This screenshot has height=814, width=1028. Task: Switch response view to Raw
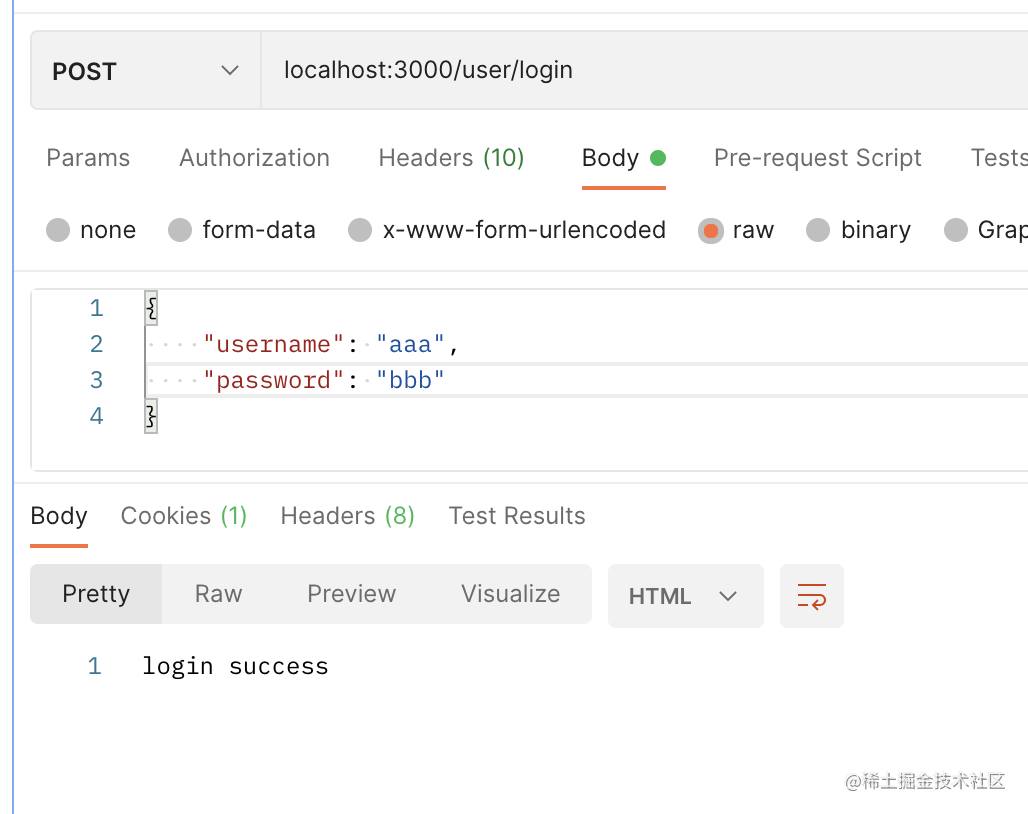click(218, 594)
